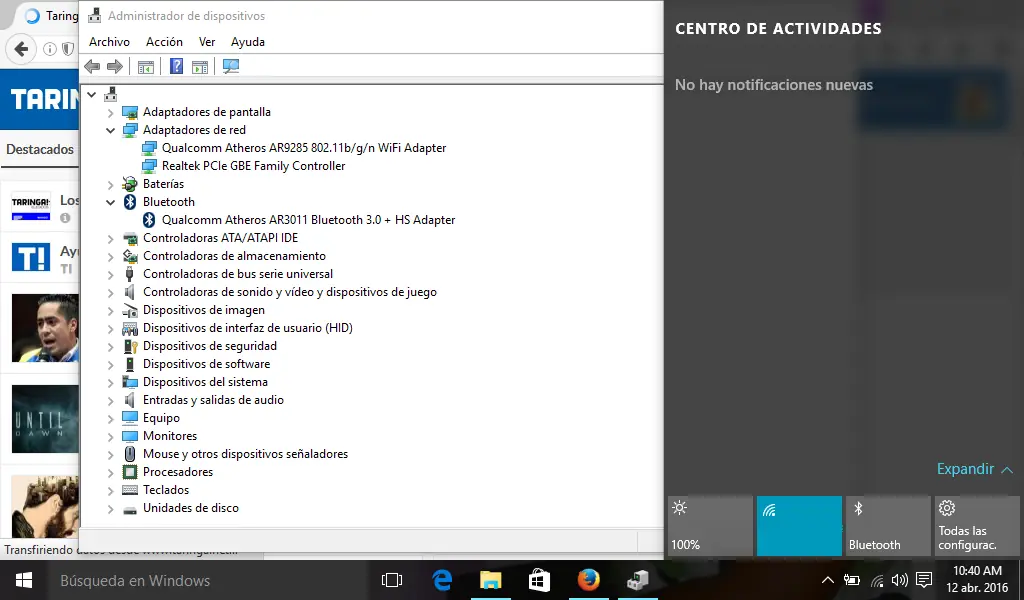Select Qualcomm Atheros AR3011 Bluetooth Adapter
The height and width of the screenshot is (600, 1024).
click(308, 220)
